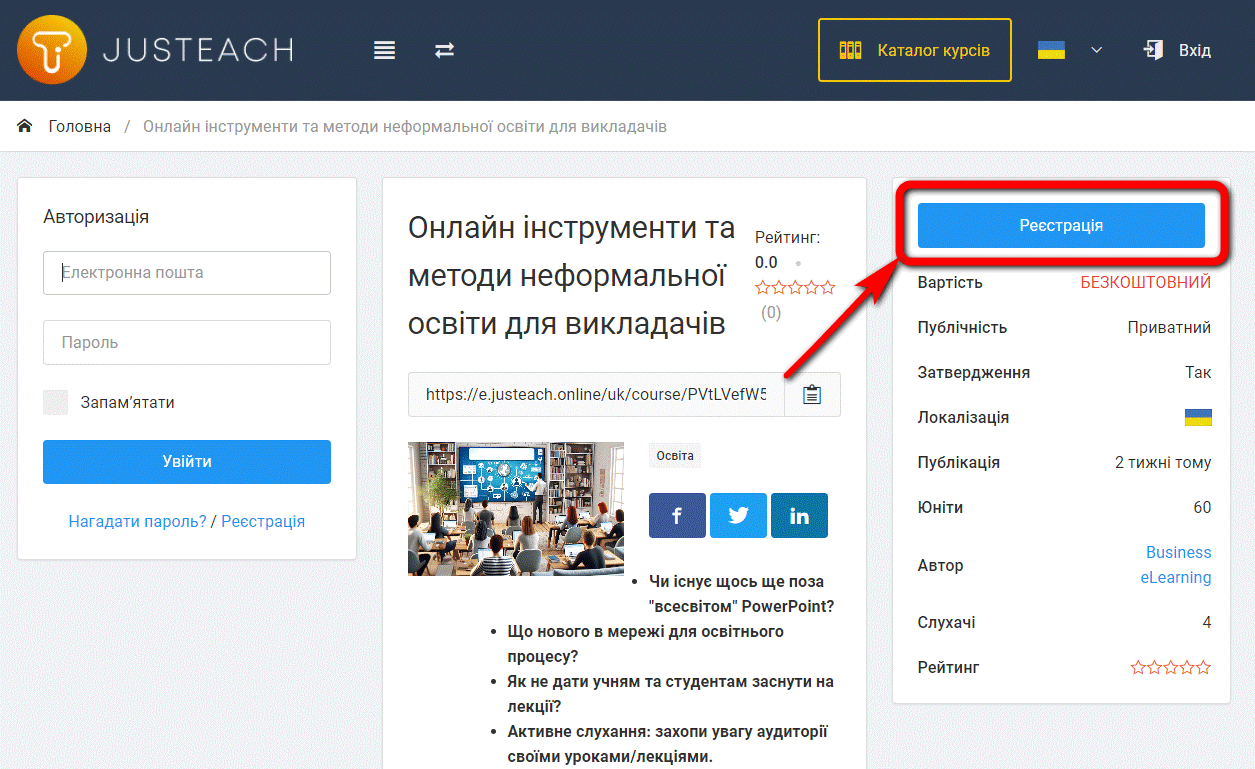Image resolution: width=1255 pixels, height=769 pixels.
Task: Share the course on Facebook
Action: [x=677, y=515]
